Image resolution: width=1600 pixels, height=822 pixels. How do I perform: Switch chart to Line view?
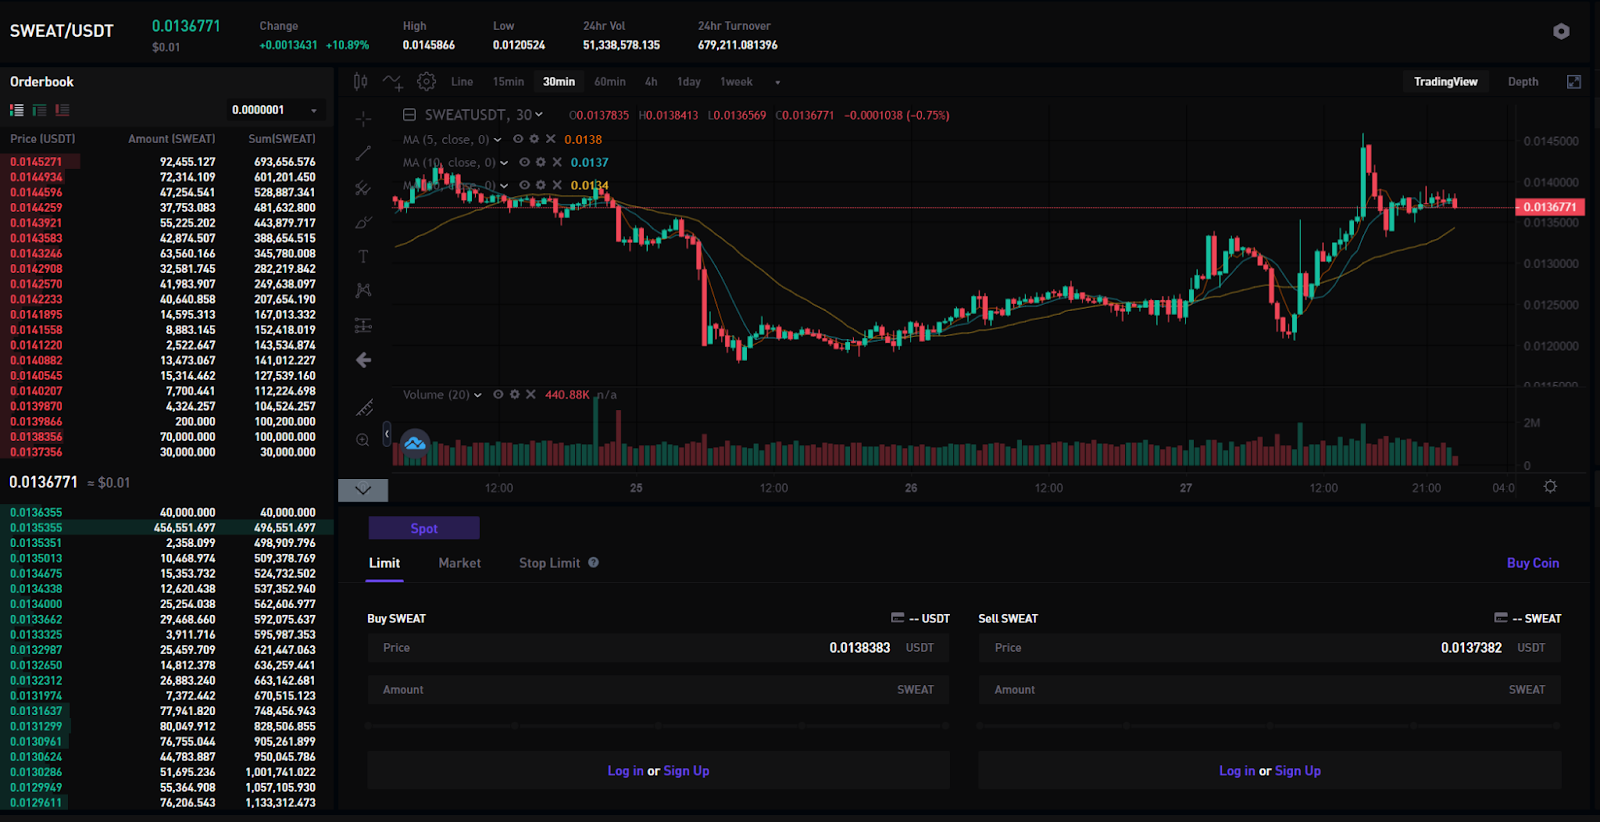click(x=462, y=82)
